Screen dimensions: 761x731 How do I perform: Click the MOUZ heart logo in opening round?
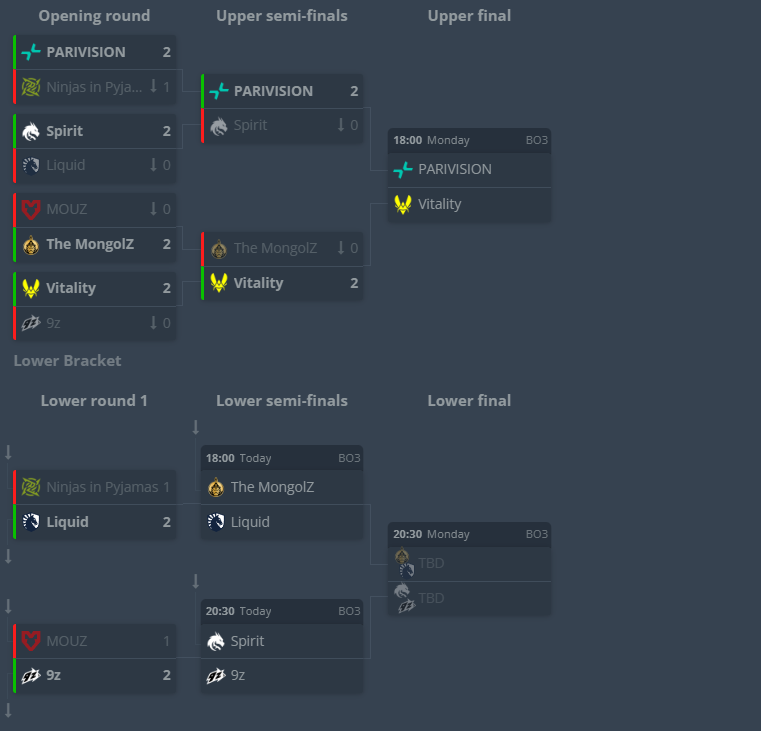(x=31, y=209)
